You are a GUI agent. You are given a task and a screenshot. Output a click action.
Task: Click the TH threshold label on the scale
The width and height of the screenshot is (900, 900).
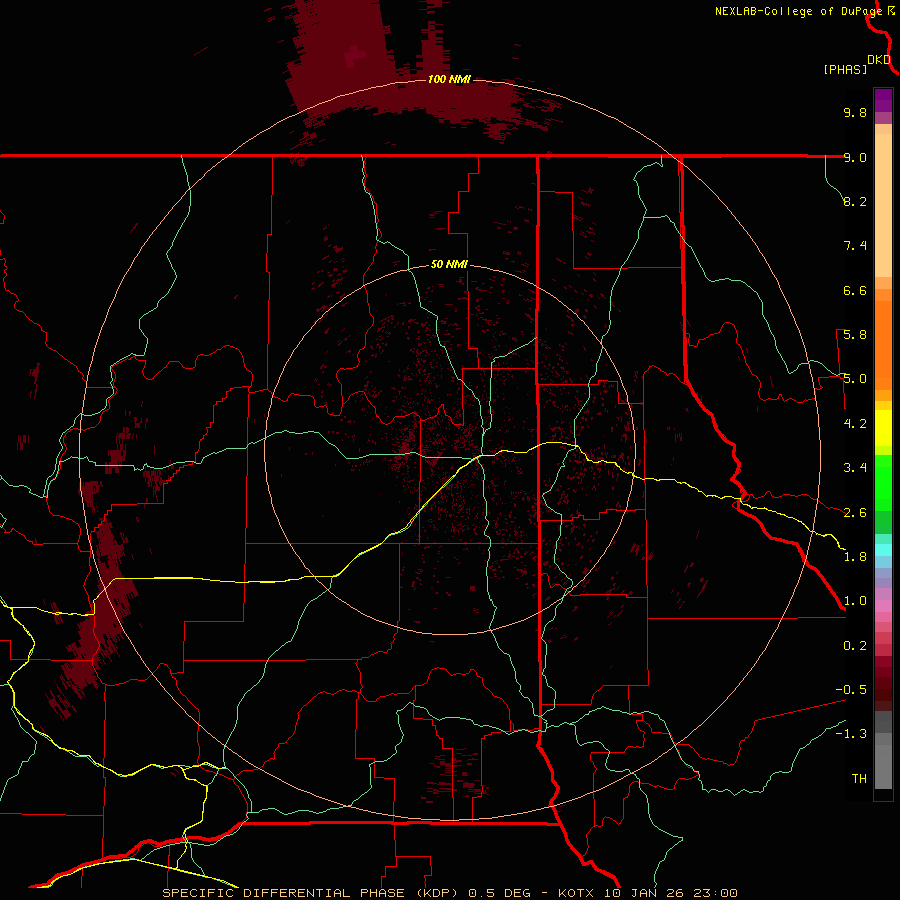click(859, 779)
